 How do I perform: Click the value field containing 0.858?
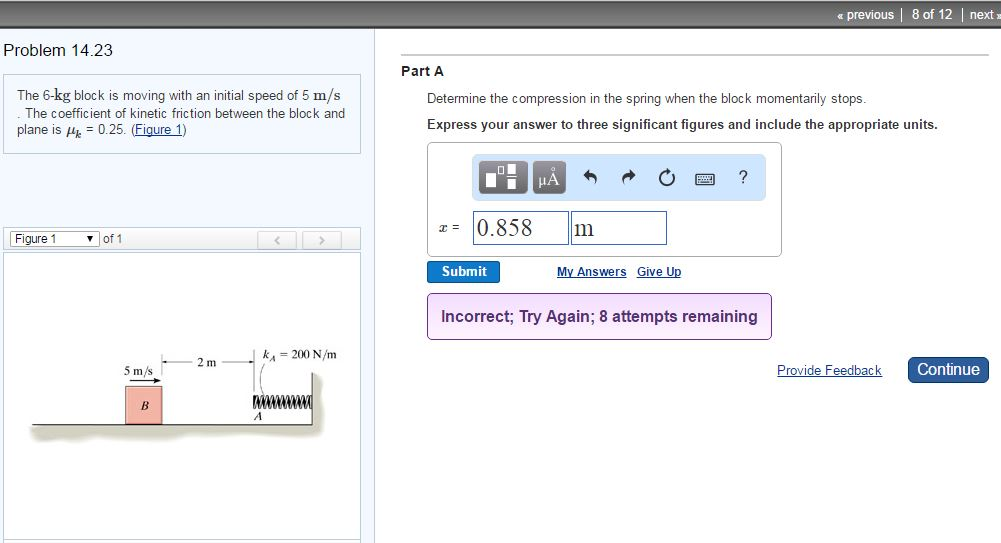click(x=519, y=228)
